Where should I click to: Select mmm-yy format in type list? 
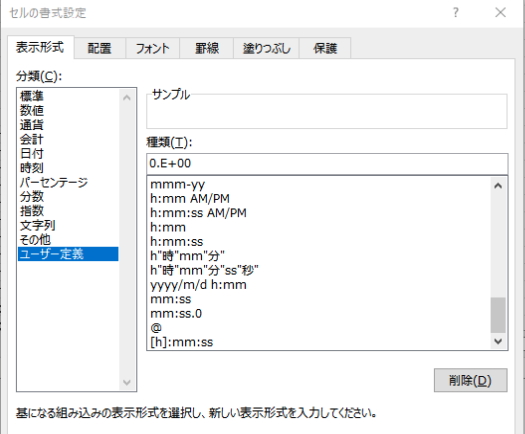click(319, 184)
